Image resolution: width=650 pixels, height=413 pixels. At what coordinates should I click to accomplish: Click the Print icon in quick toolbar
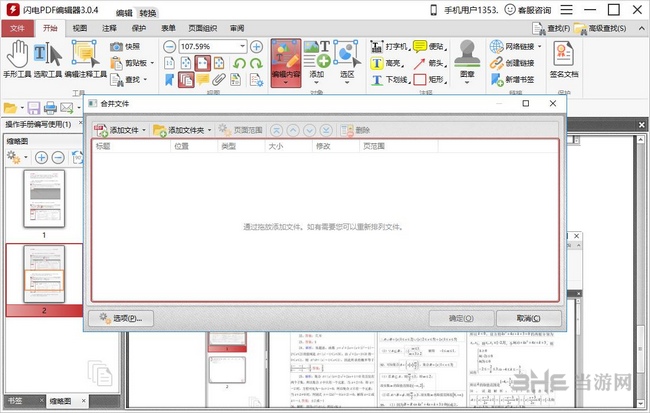[50, 108]
